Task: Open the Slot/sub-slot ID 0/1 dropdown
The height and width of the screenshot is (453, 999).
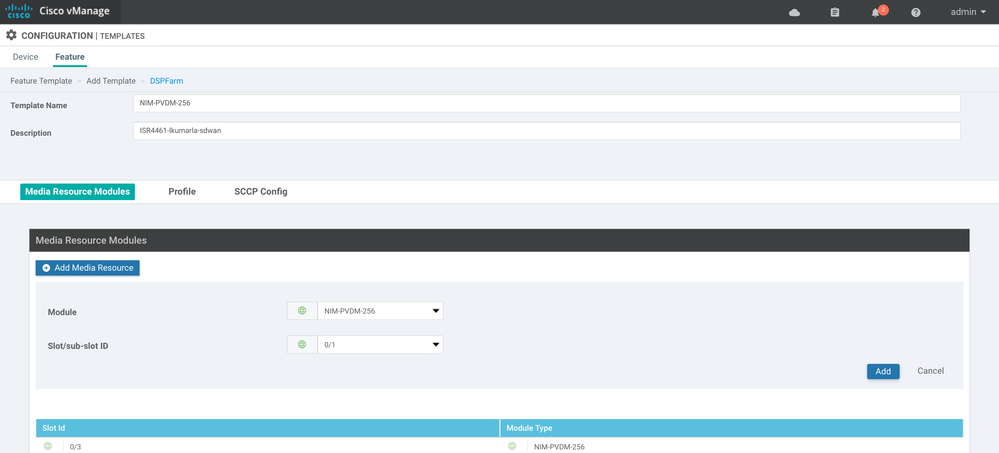Action: tap(380, 345)
